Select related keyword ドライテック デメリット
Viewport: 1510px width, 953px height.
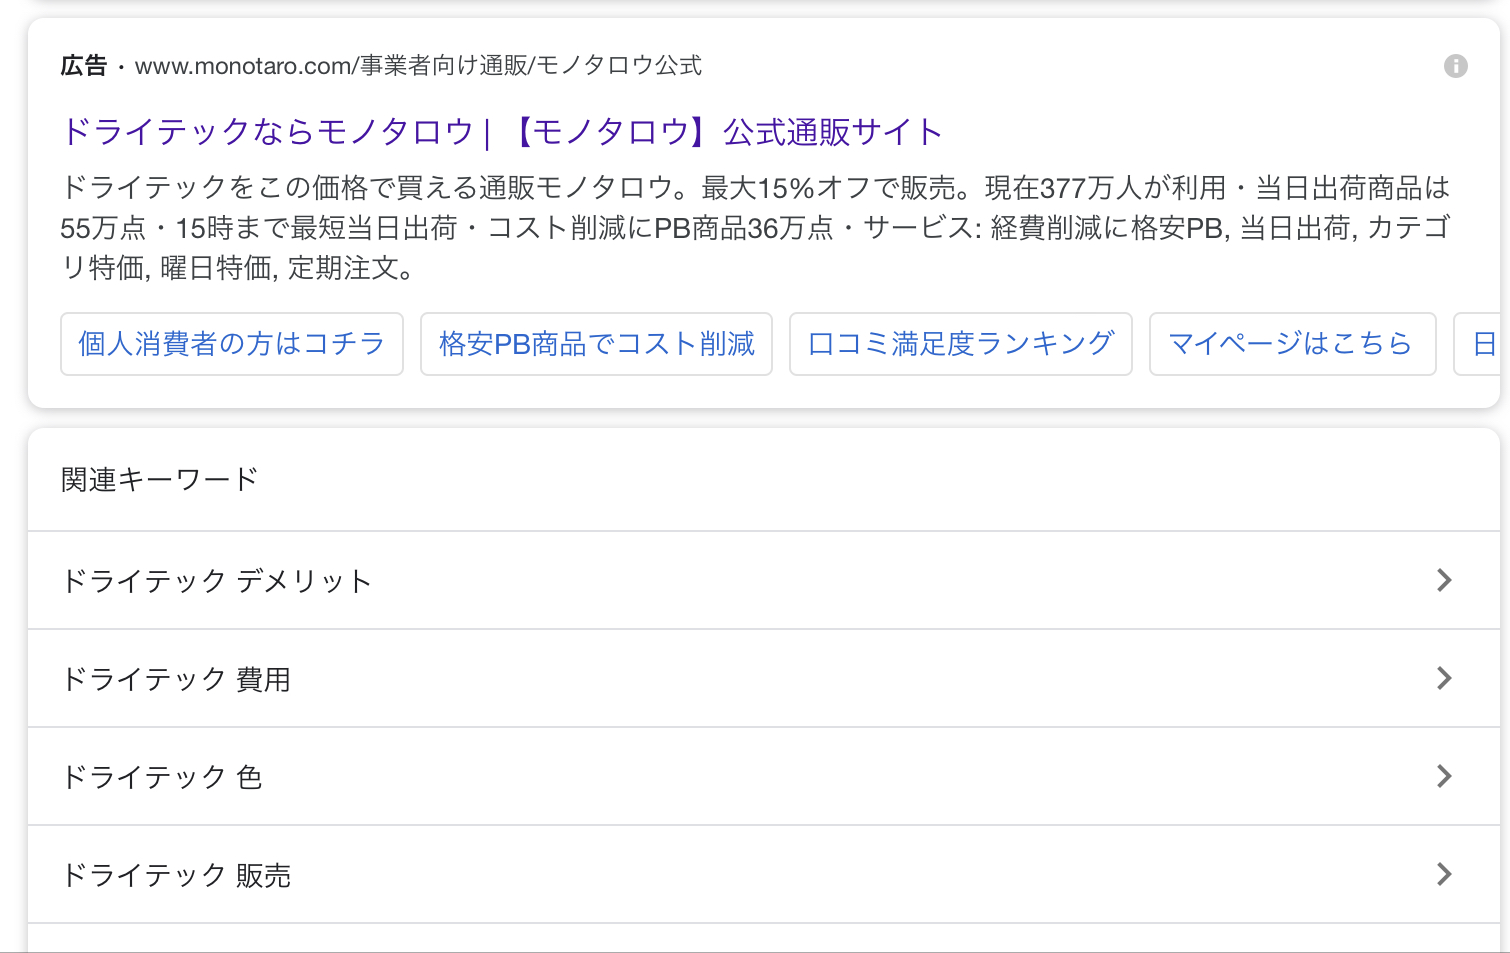click(x=764, y=580)
